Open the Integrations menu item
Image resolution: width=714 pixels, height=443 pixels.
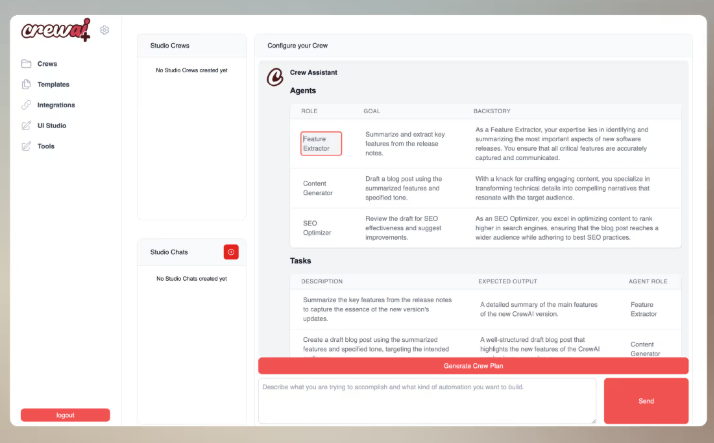click(56, 105)
